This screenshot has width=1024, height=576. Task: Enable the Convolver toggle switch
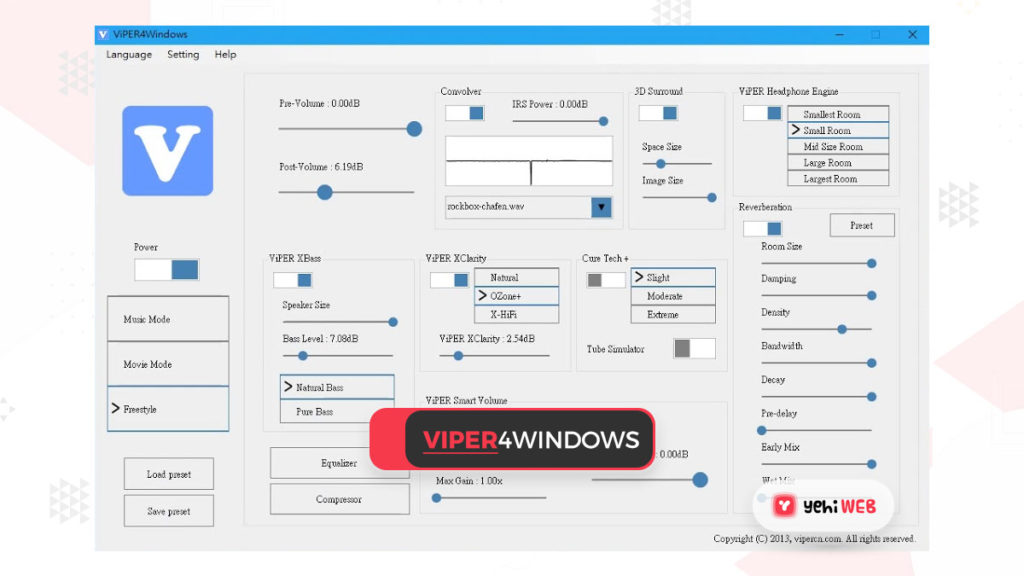coord(464,113)
